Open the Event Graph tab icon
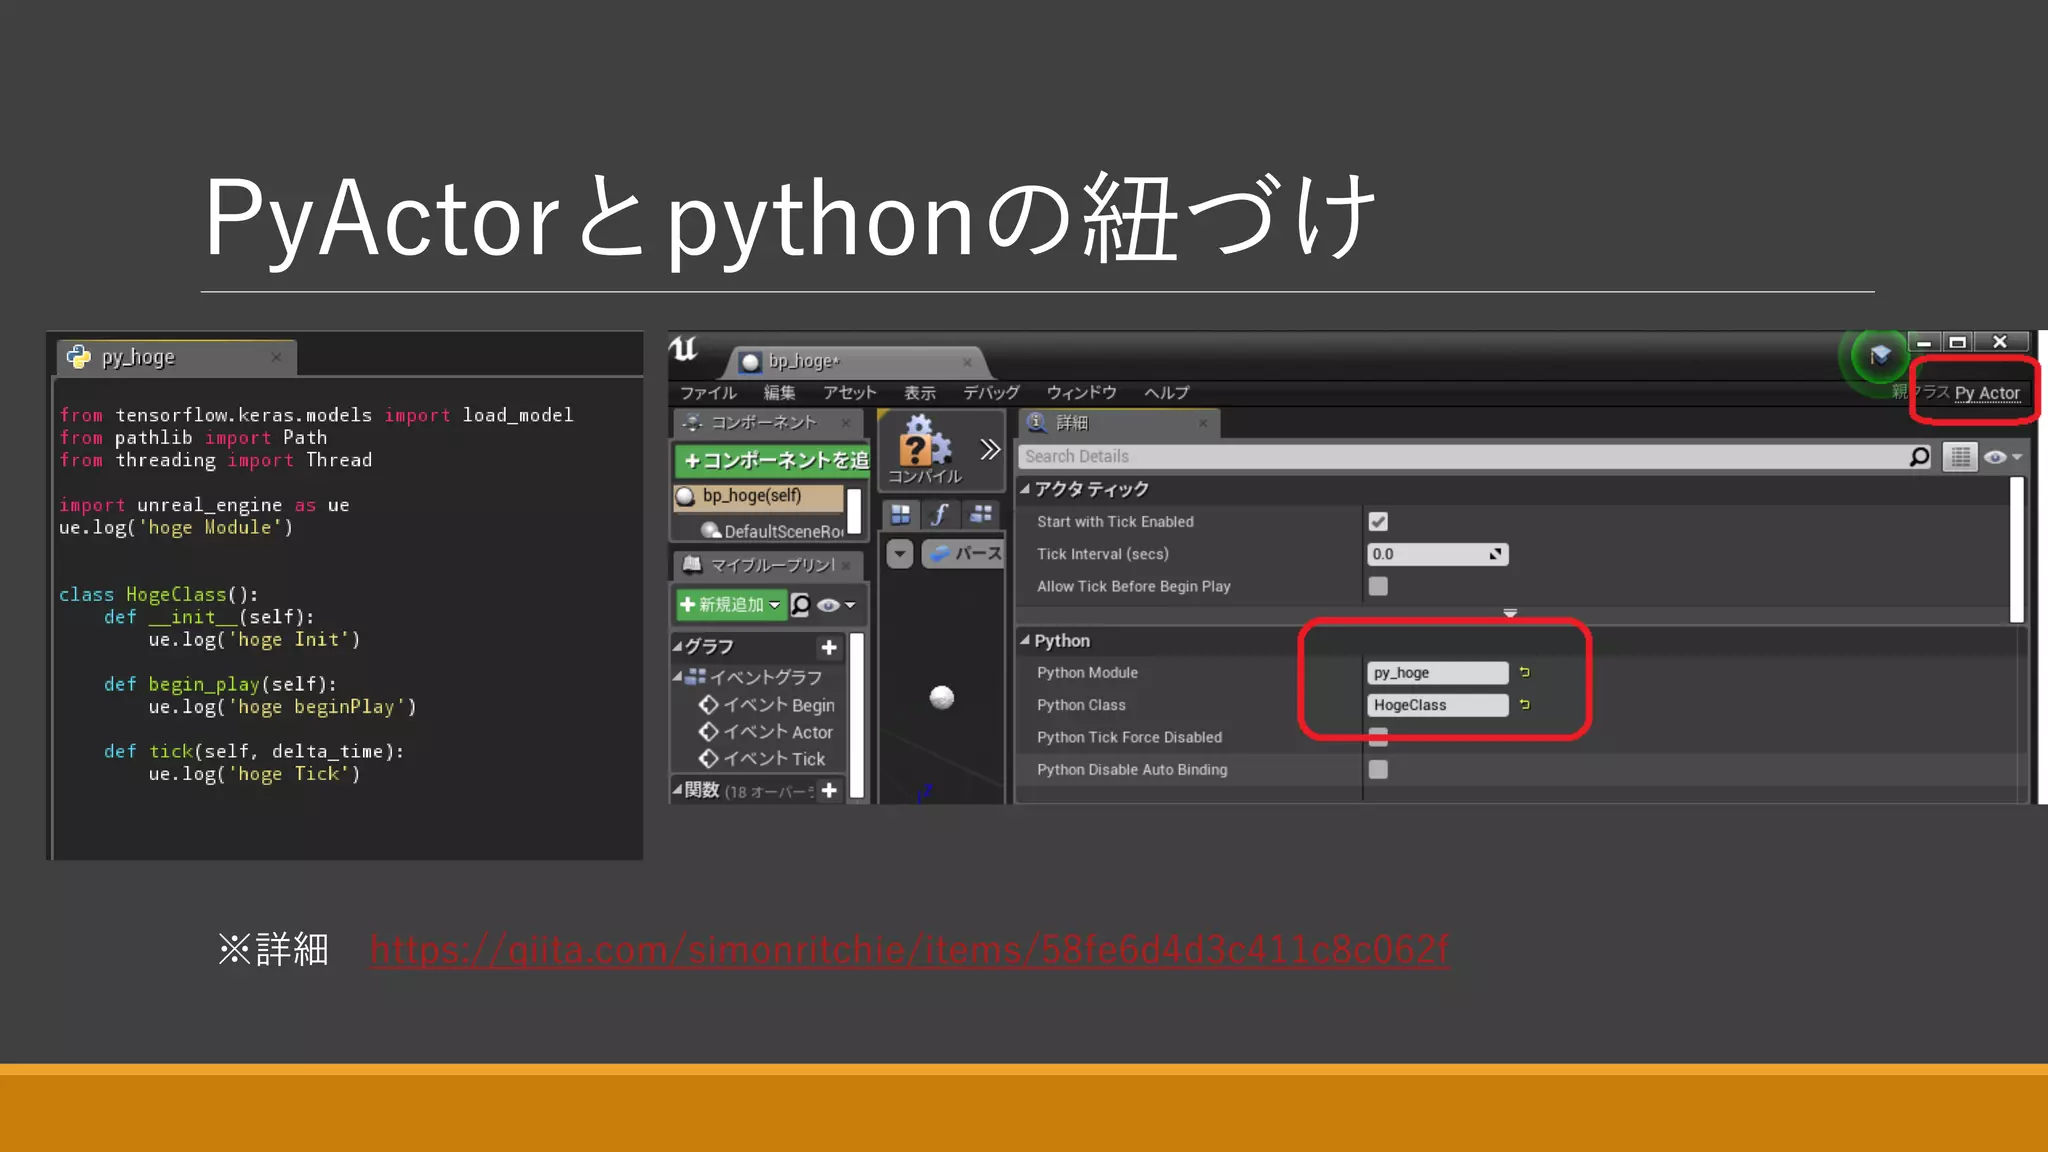This screenshot has height=1152, width=2048. click(x=981, y=514)
